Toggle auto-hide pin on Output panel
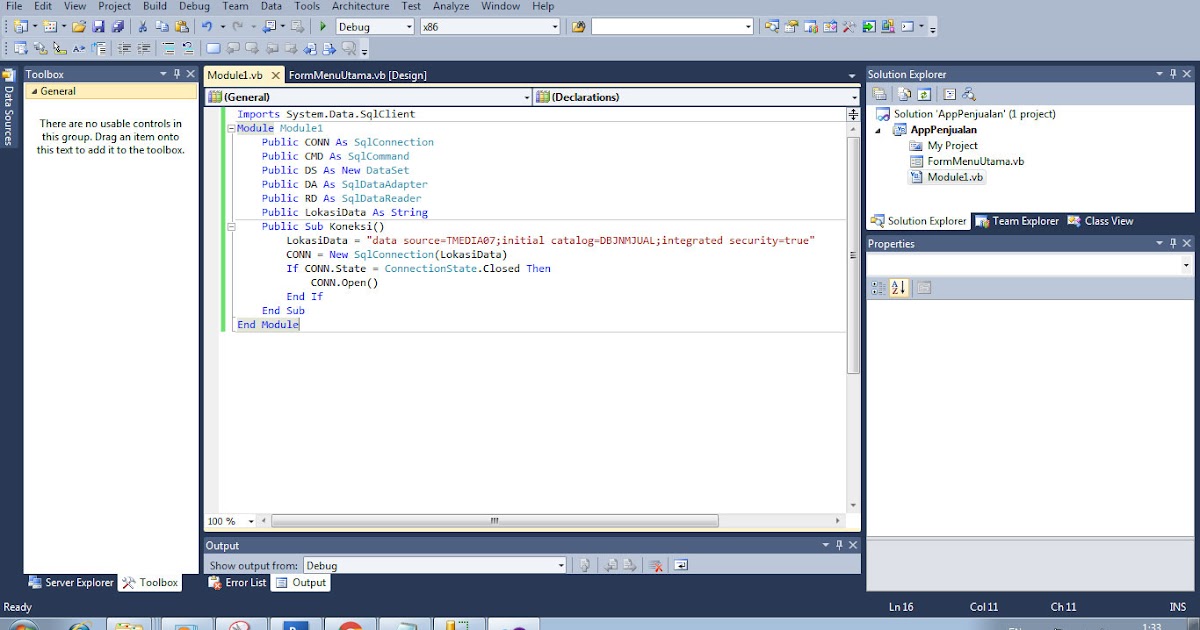 pos(839,545)
